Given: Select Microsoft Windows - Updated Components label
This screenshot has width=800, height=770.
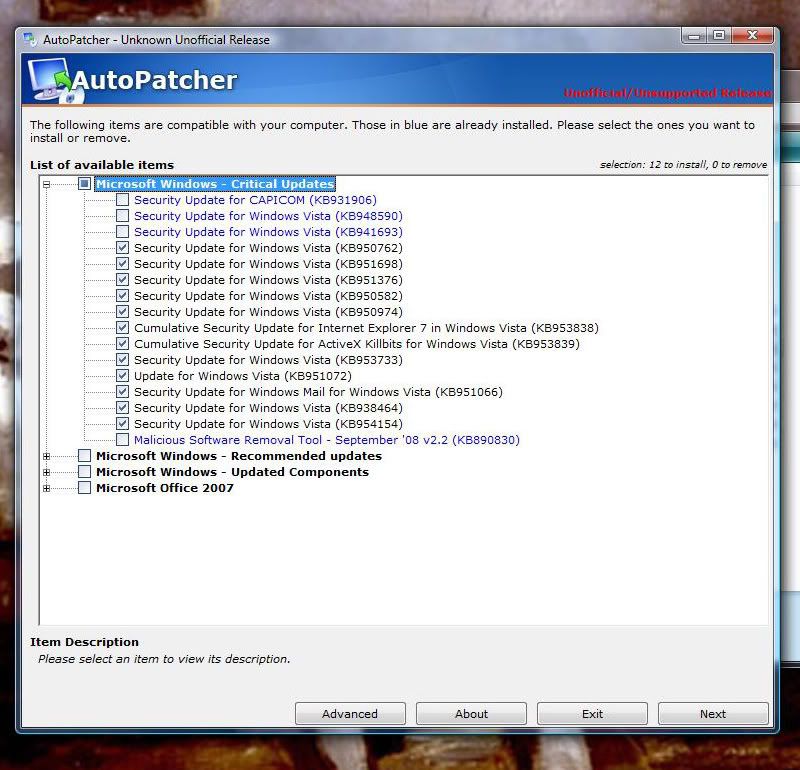Looking at the screenshot, I should tap(232, 471).
